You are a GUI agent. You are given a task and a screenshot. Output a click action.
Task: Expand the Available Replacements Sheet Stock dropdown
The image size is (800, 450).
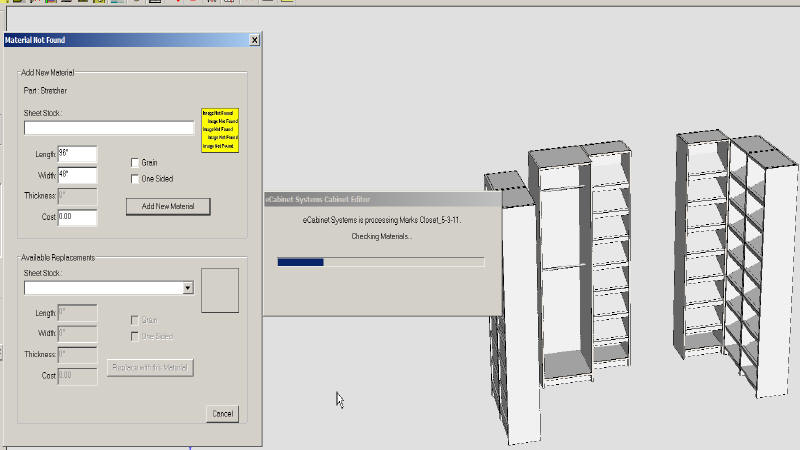(188, 288)
